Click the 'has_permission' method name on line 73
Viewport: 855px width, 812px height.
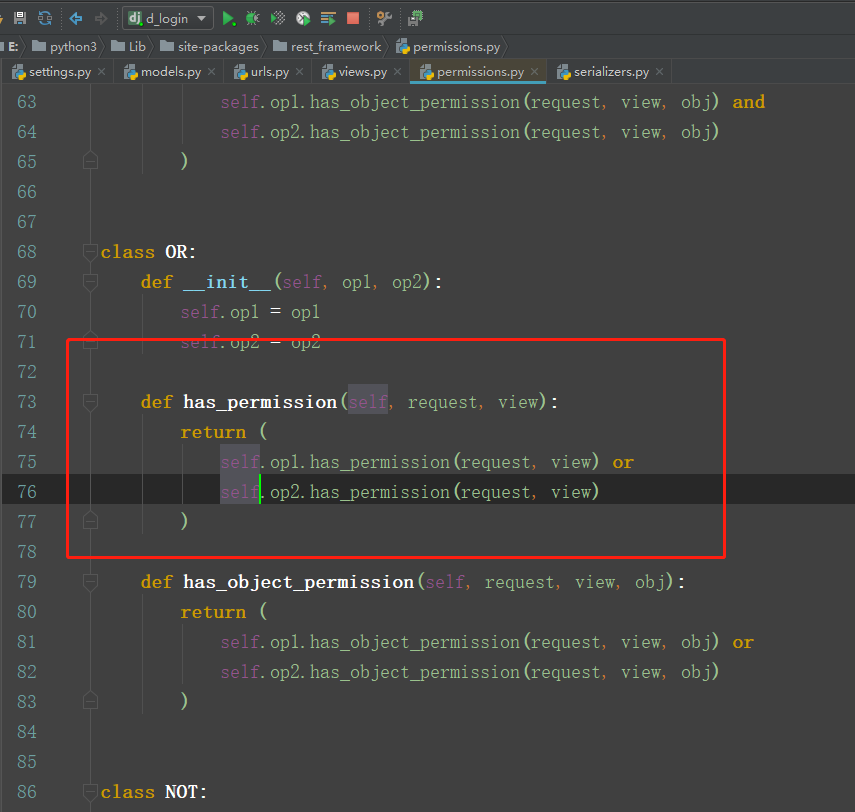click(260, 402)
